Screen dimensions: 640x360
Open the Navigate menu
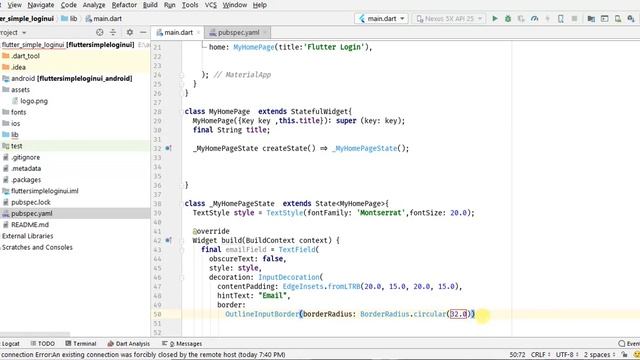(x=41, y=5)
